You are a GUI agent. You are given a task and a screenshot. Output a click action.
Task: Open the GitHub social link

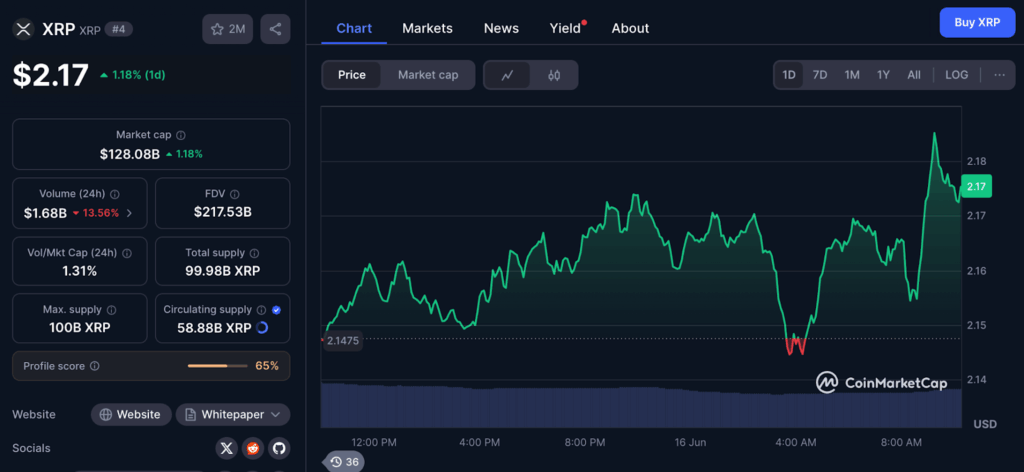coord(278,448)
